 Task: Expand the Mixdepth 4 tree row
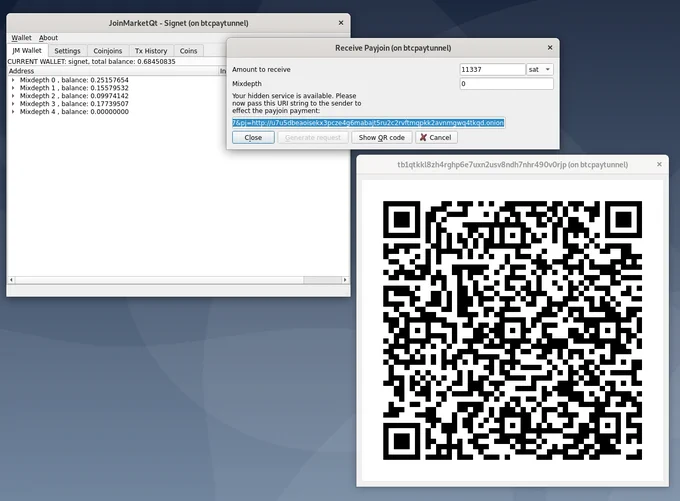pos(13,111)
